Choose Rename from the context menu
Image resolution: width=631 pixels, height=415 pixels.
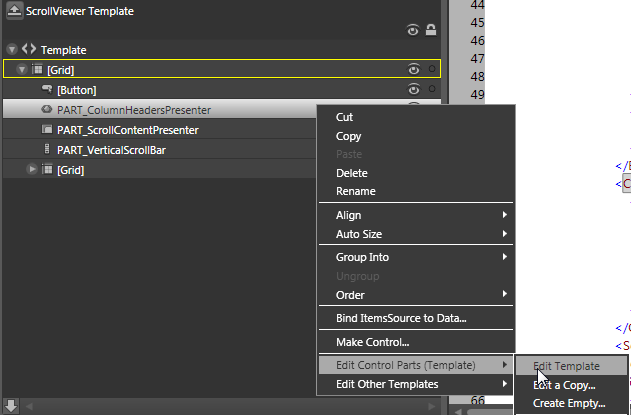(416, 191)
